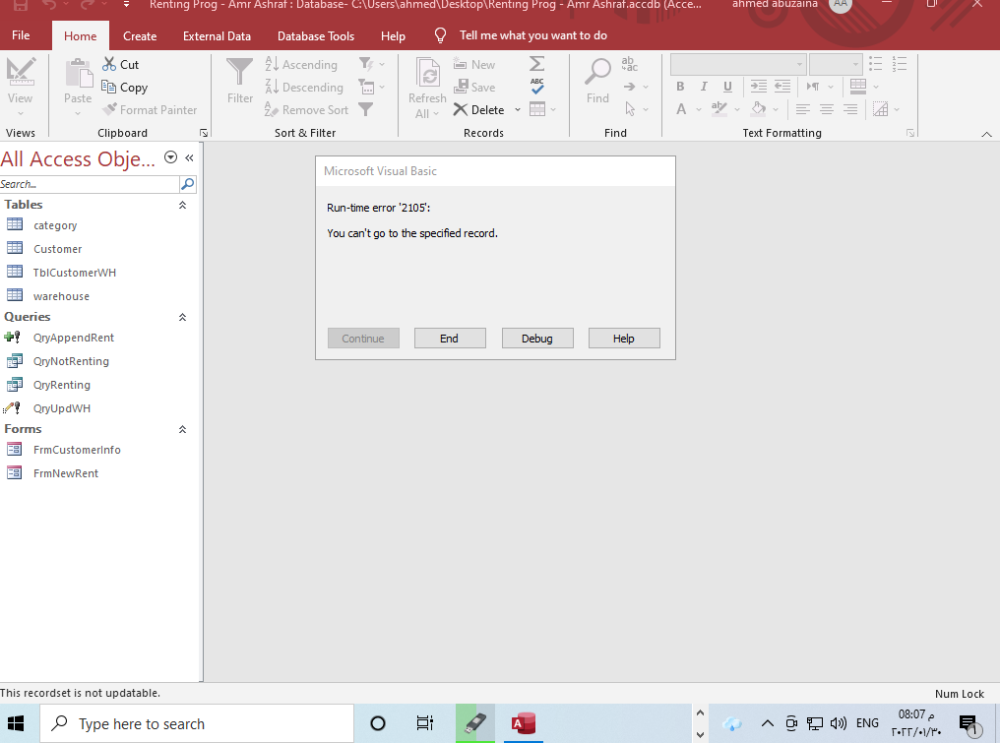
Task: Click the Spelling ABC check icon
Action: tap(537, 85)
